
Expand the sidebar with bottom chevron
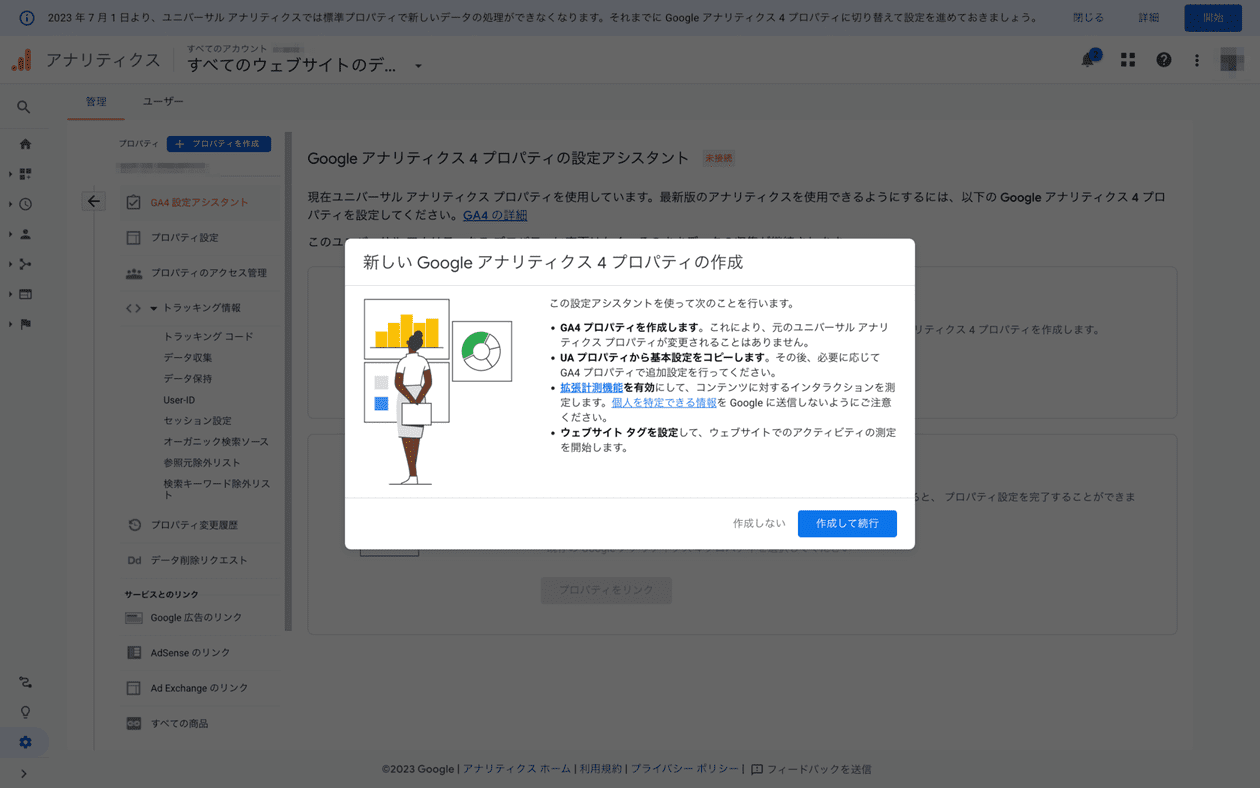pos(24,774)
